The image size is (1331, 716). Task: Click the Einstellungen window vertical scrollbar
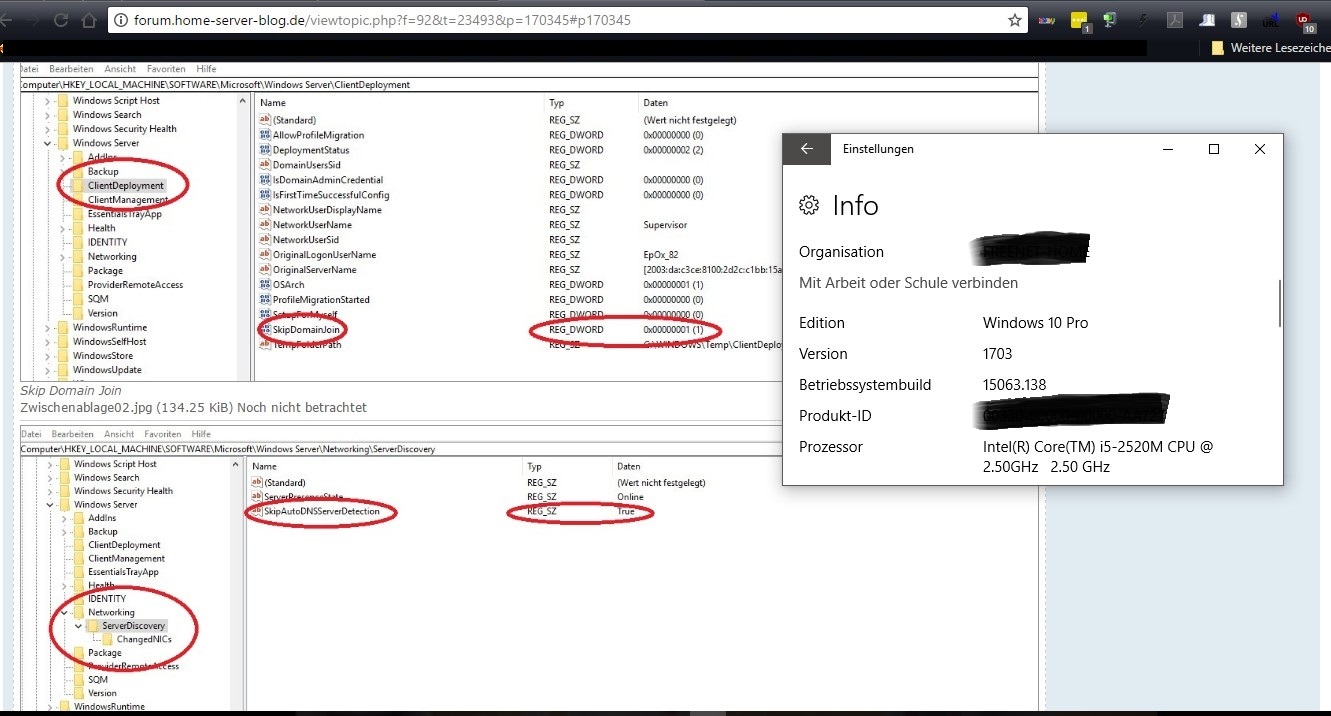[x=1279, y=303]
